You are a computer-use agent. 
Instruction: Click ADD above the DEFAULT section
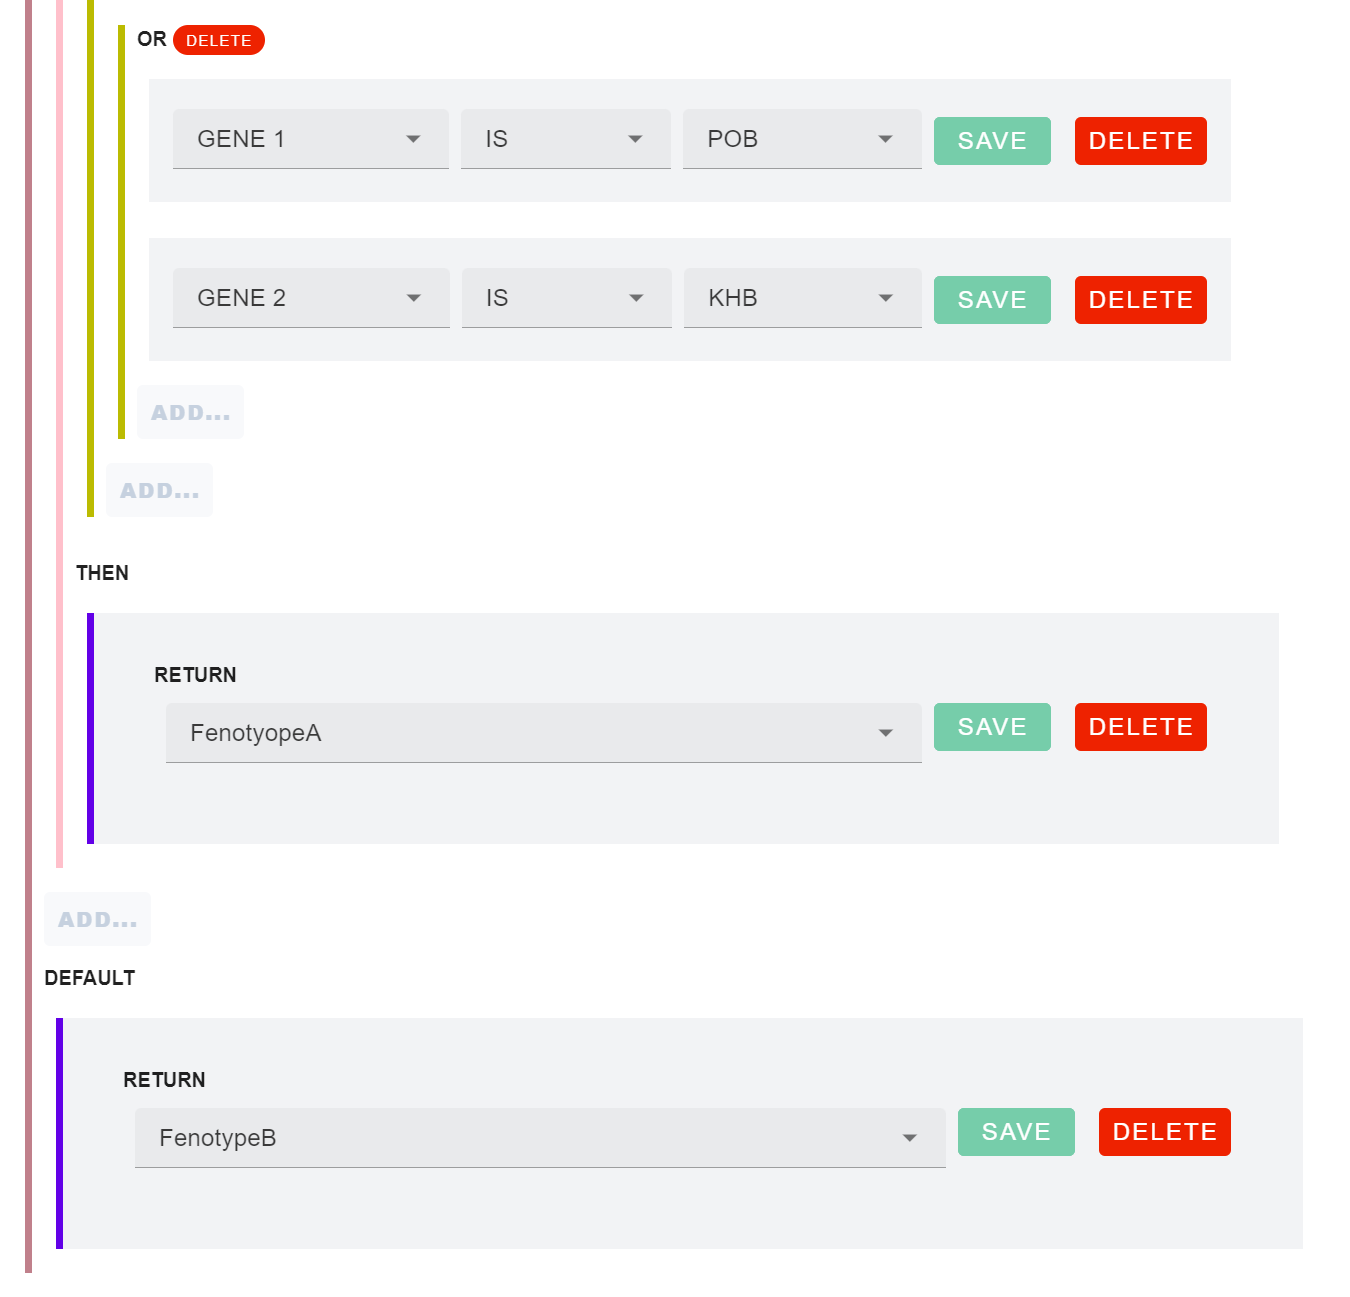click(x=97, y=919)
